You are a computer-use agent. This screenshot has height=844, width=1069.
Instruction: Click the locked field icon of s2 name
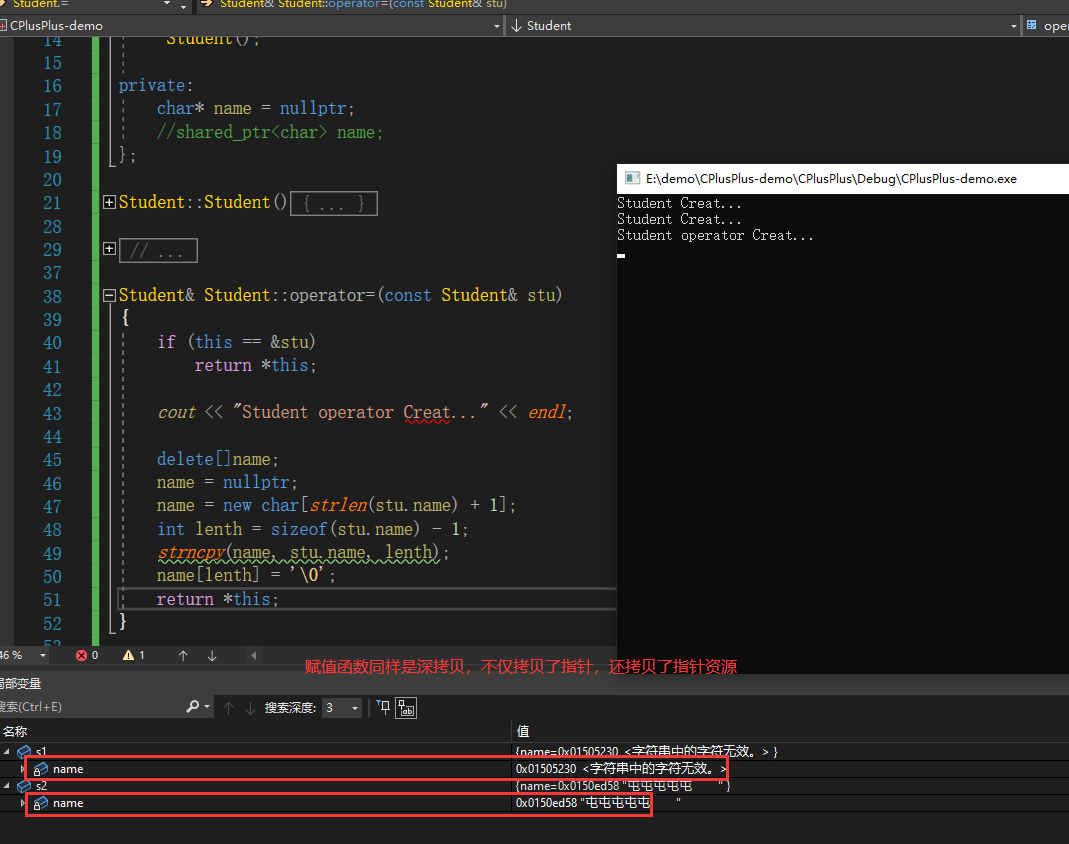click(x=41, y=803)
